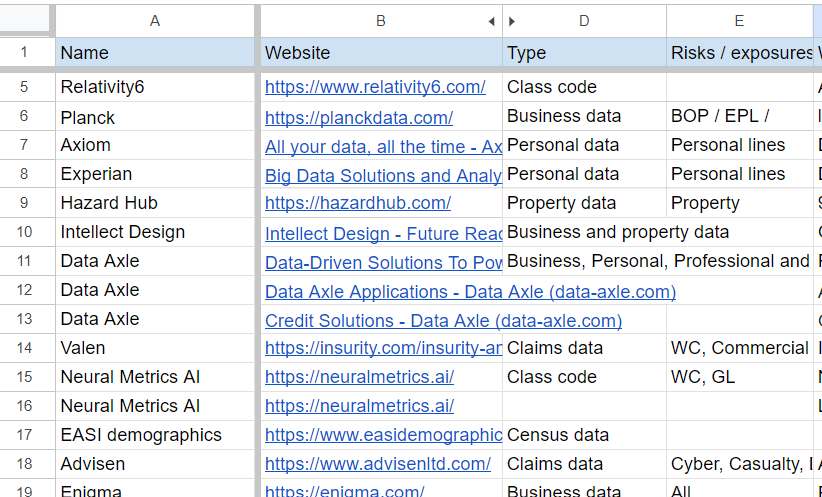The height and width of the screenshot is (497, 822).
Task: Click the left arrow to unhide column C
Action: [x=491, y=21]
